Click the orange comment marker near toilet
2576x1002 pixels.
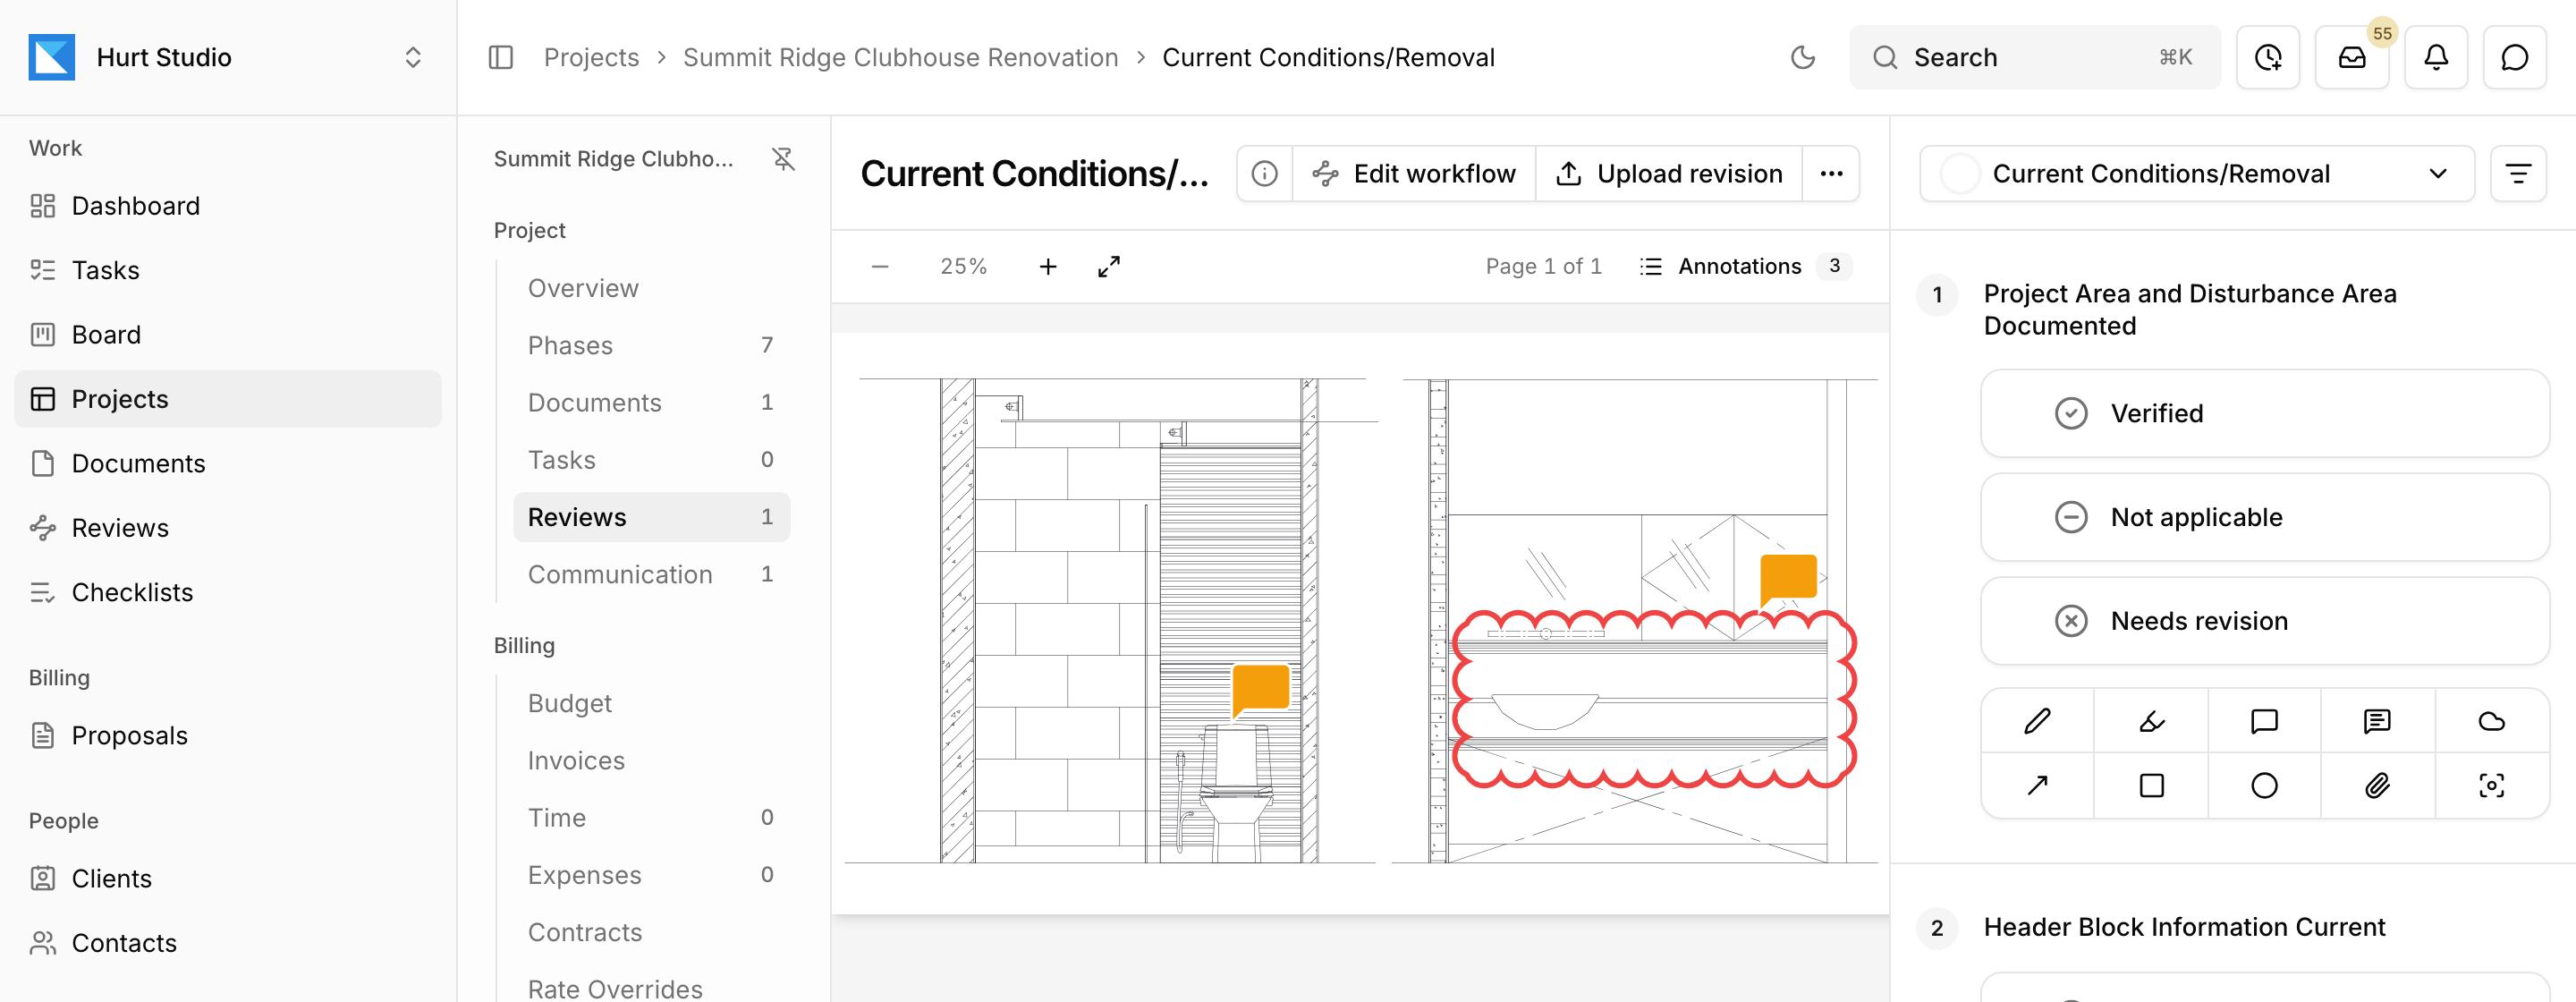tap(1260, 690)
